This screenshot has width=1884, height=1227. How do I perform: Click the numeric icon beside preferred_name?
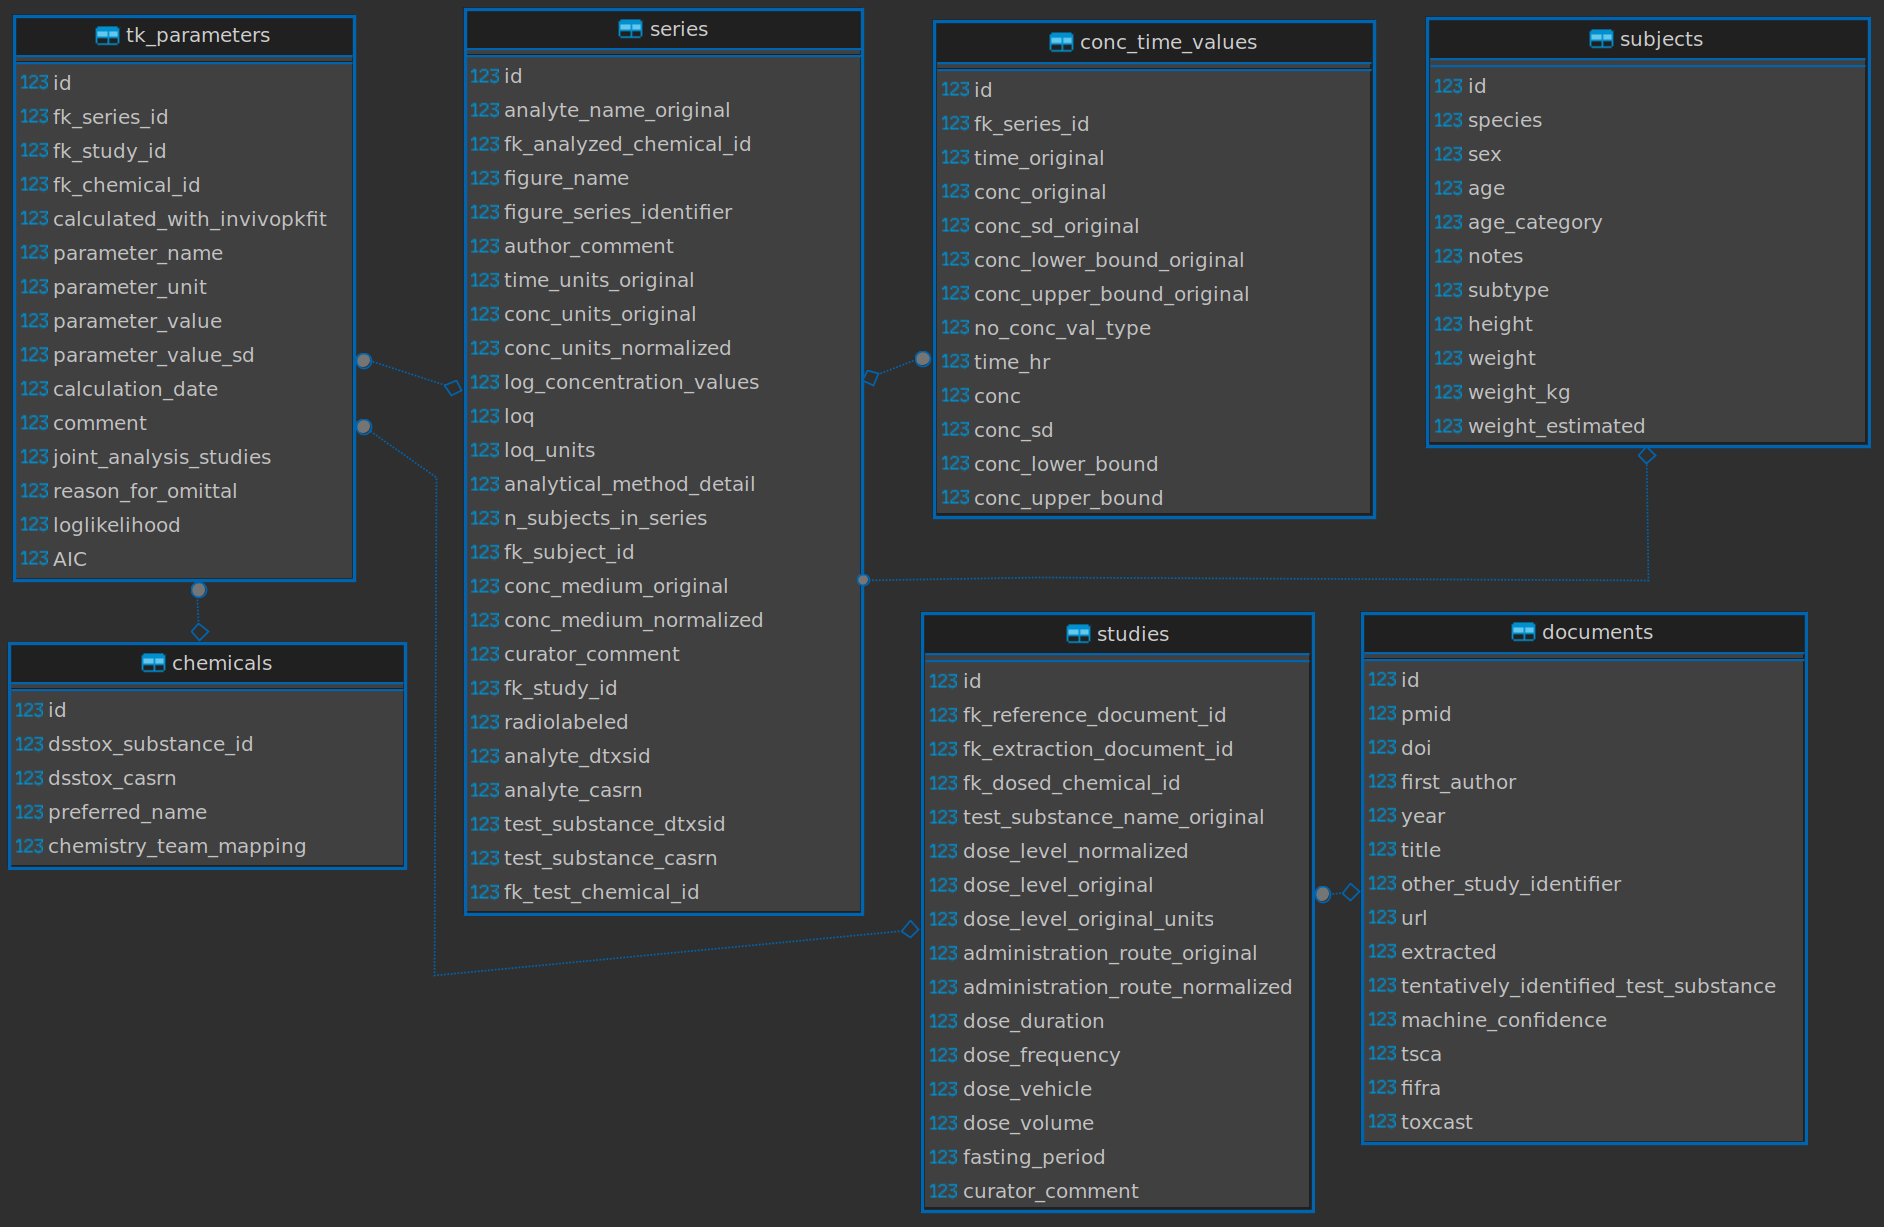click(29, 812)
